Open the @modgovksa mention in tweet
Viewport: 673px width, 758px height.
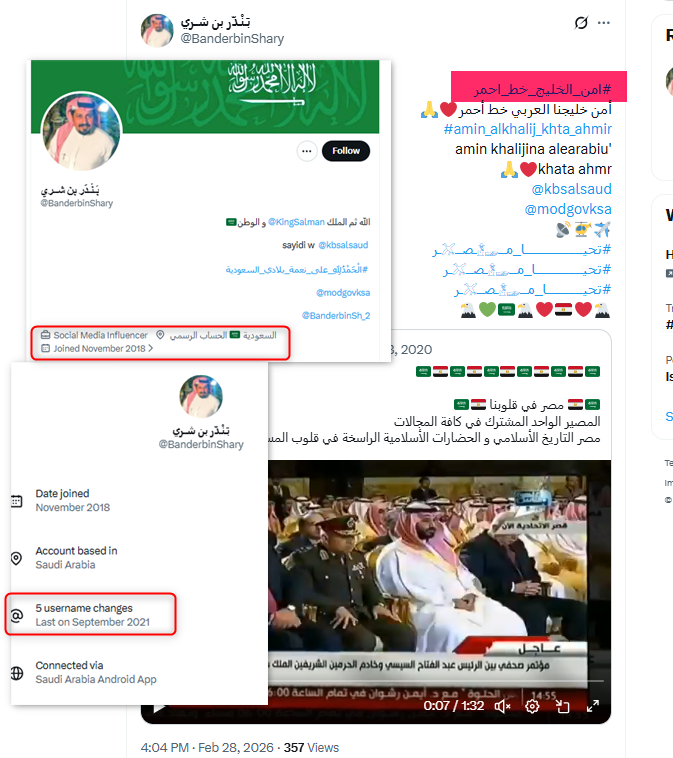point(568,209)
